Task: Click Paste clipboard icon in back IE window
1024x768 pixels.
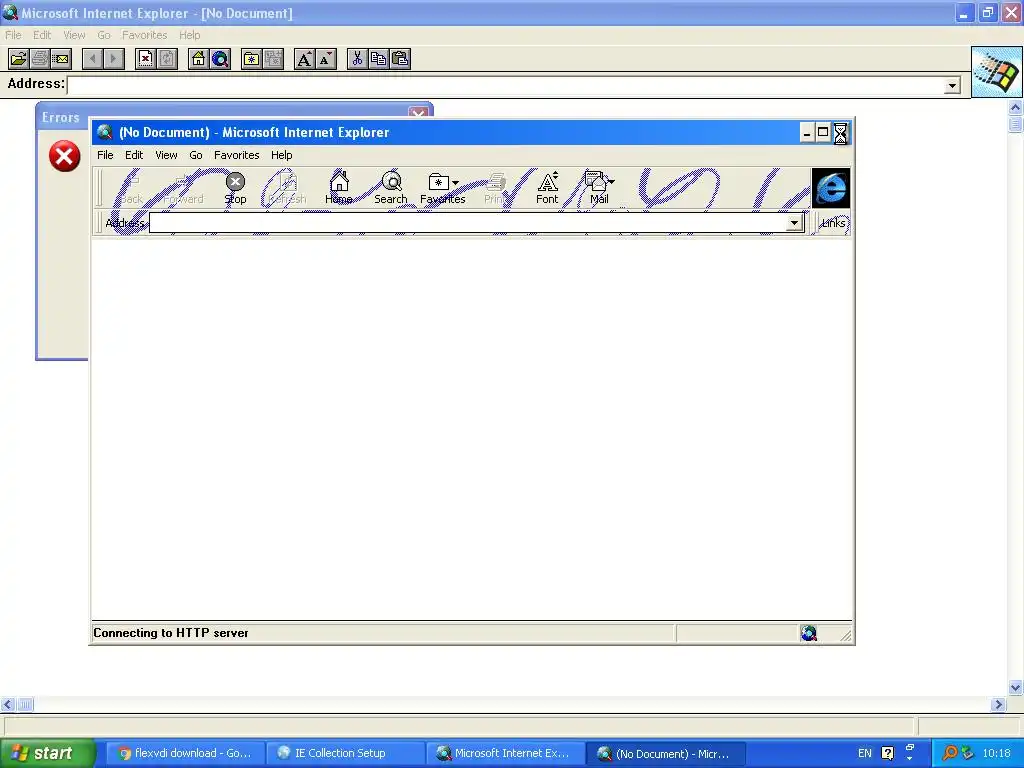Action: pyautogui.click(x=400, y=59)
